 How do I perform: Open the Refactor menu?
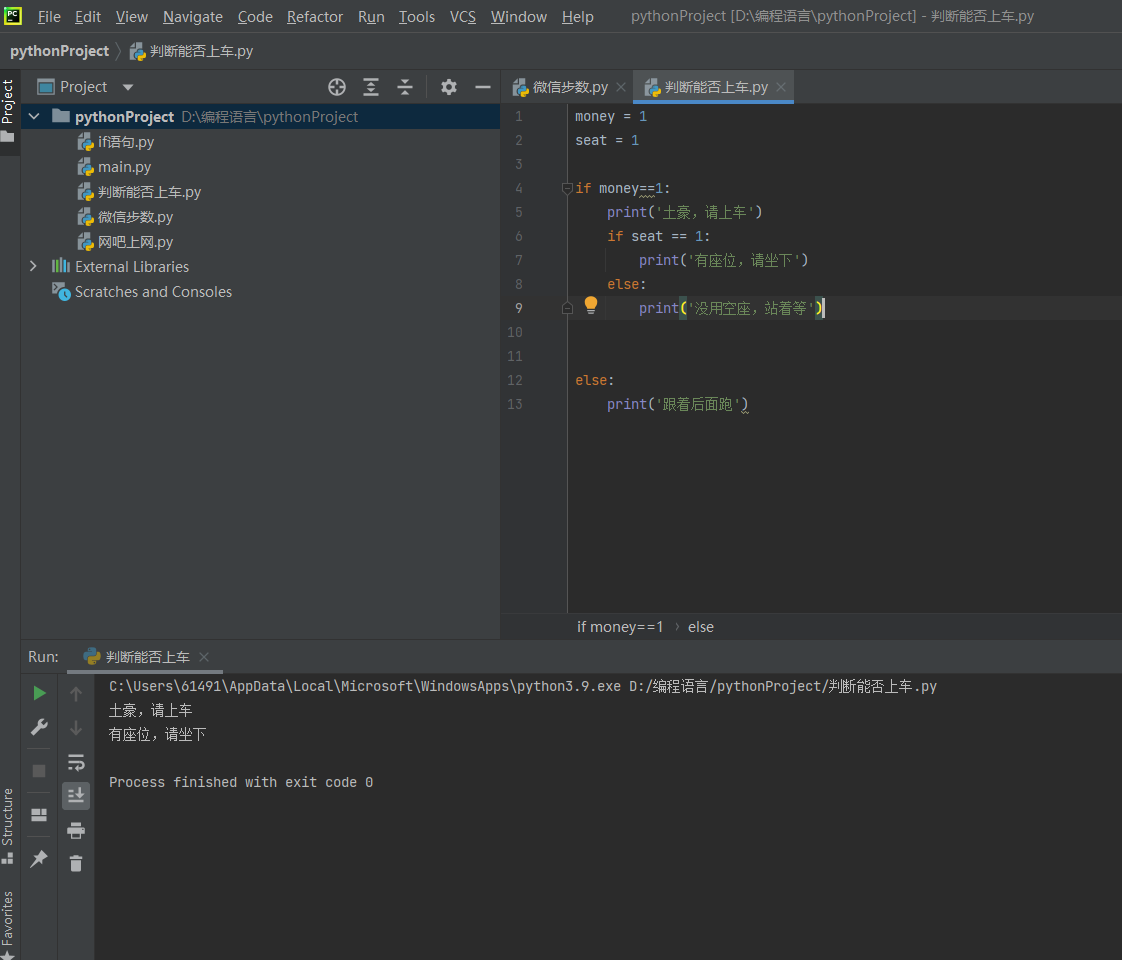pyautogui.click(x=315, y=16)
